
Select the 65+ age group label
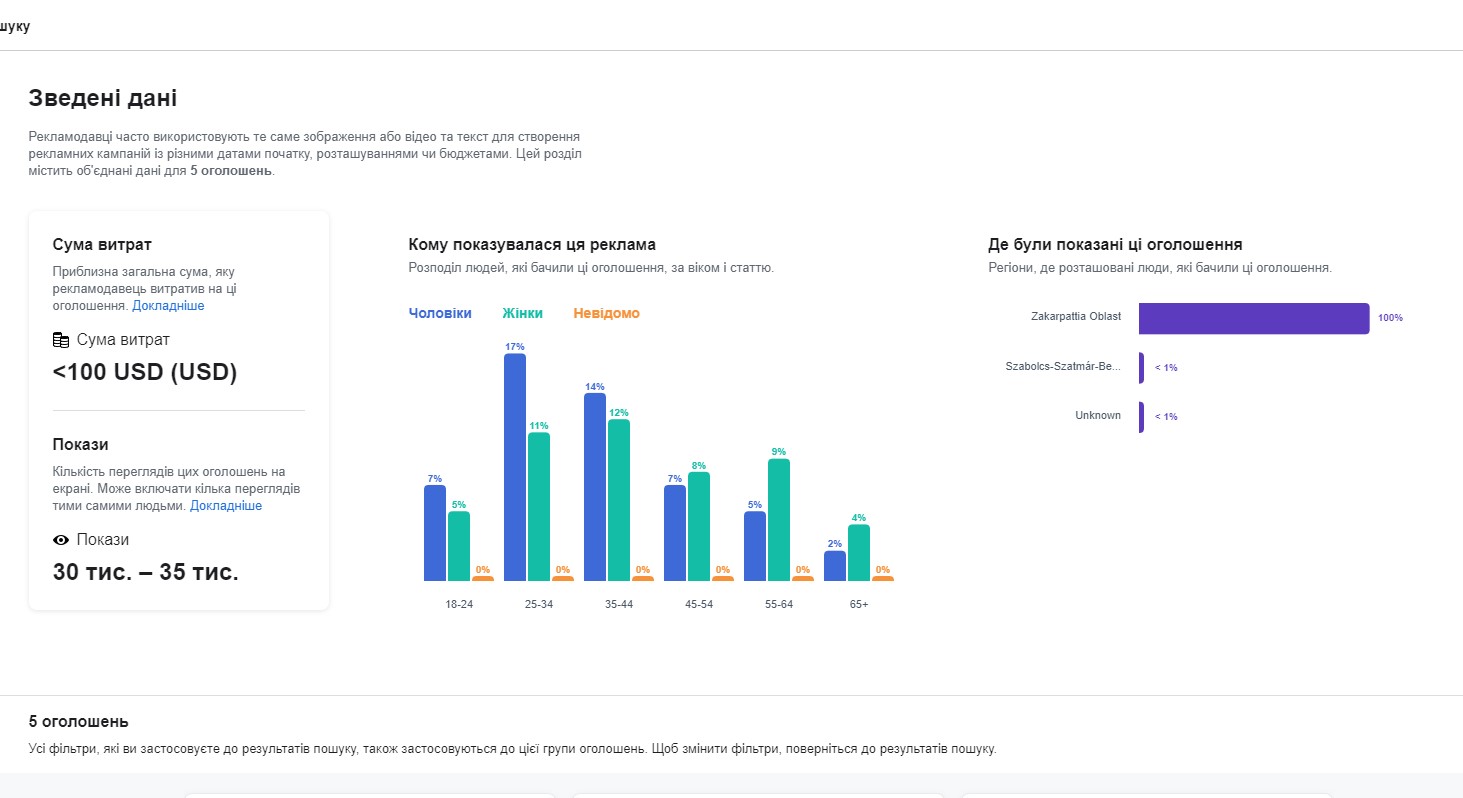(x=859, y=605)
